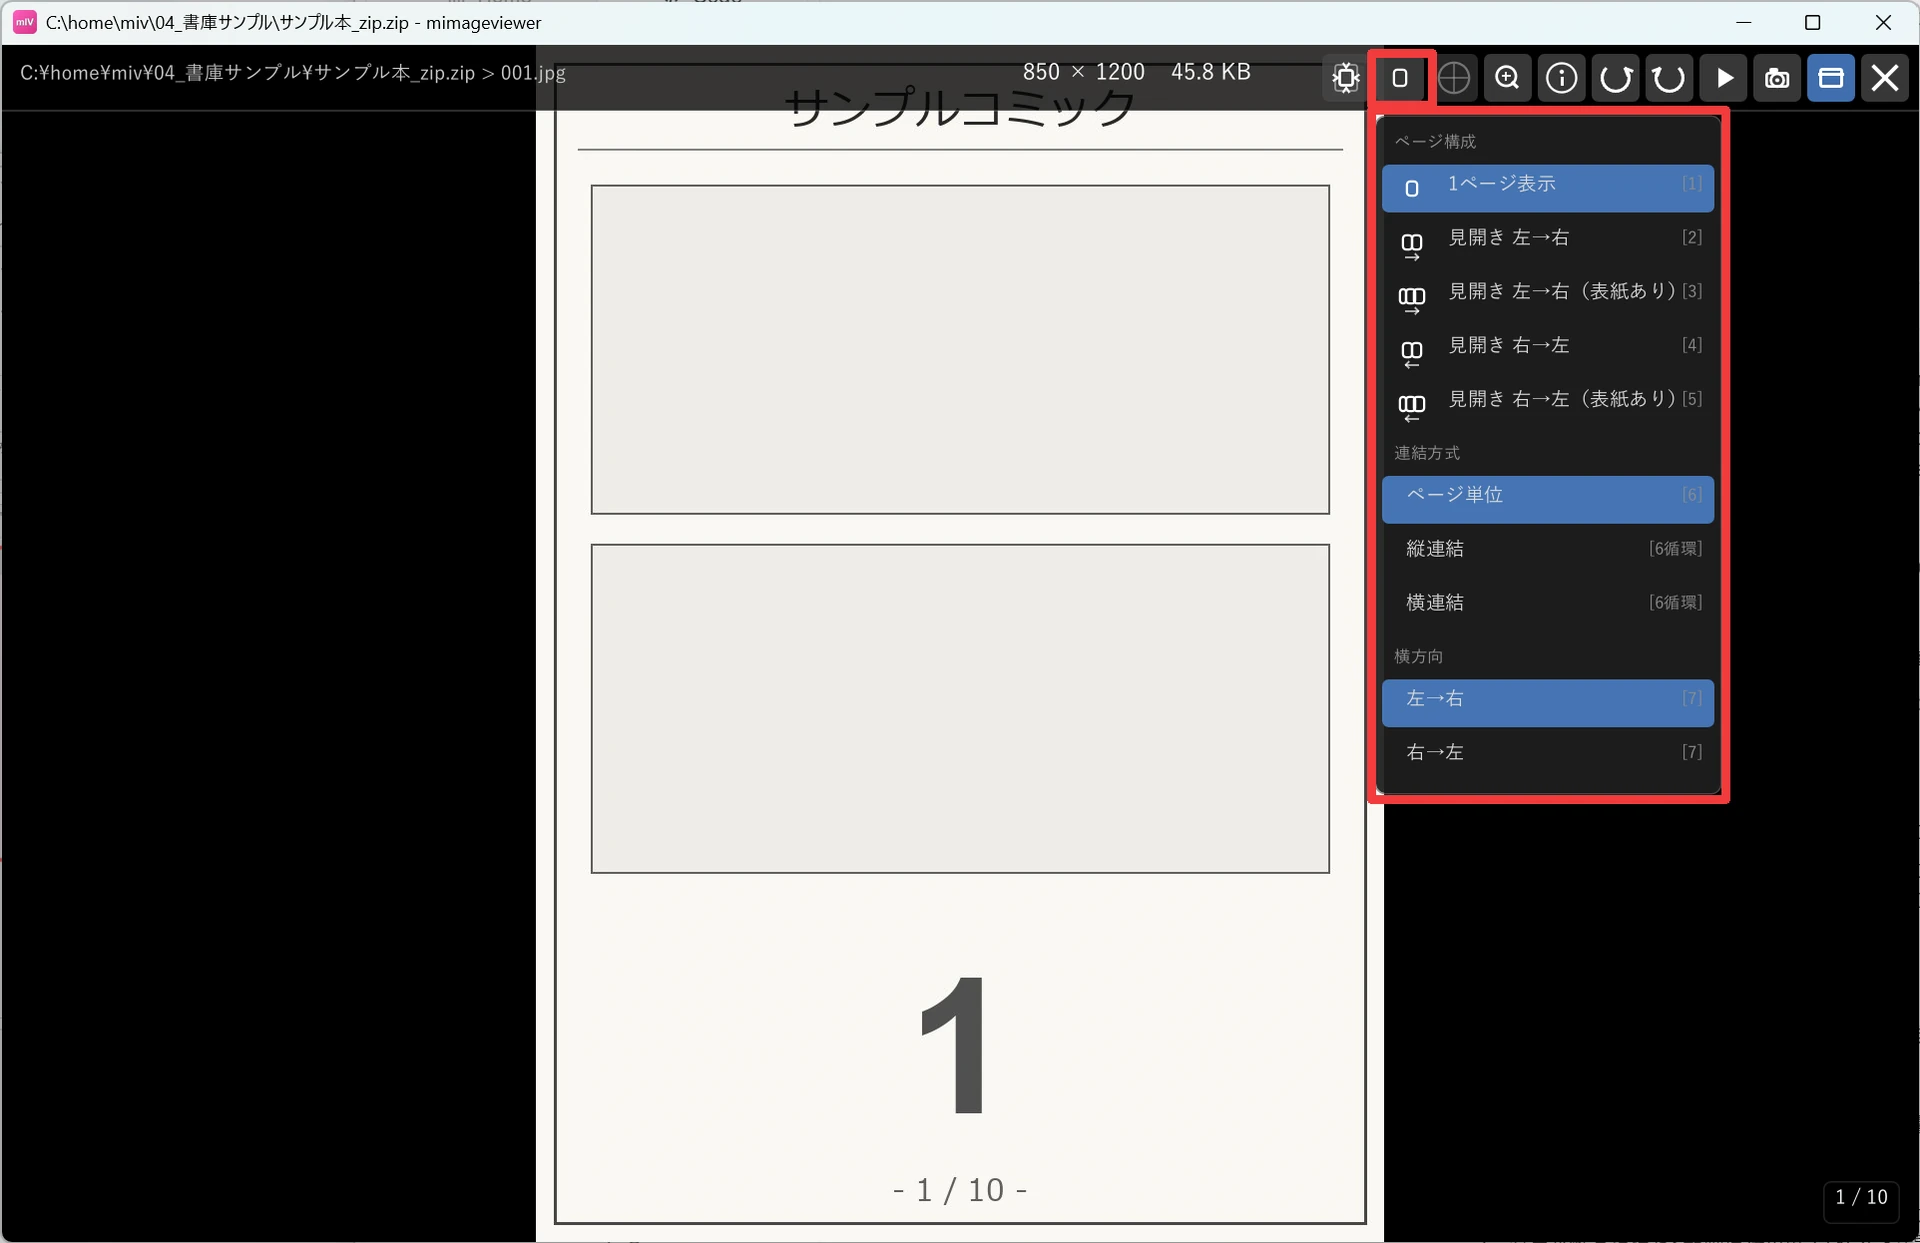1920x1243 pixels.
Task: Click the mimageviewer app icon in title bar
Action: (24, 22)
